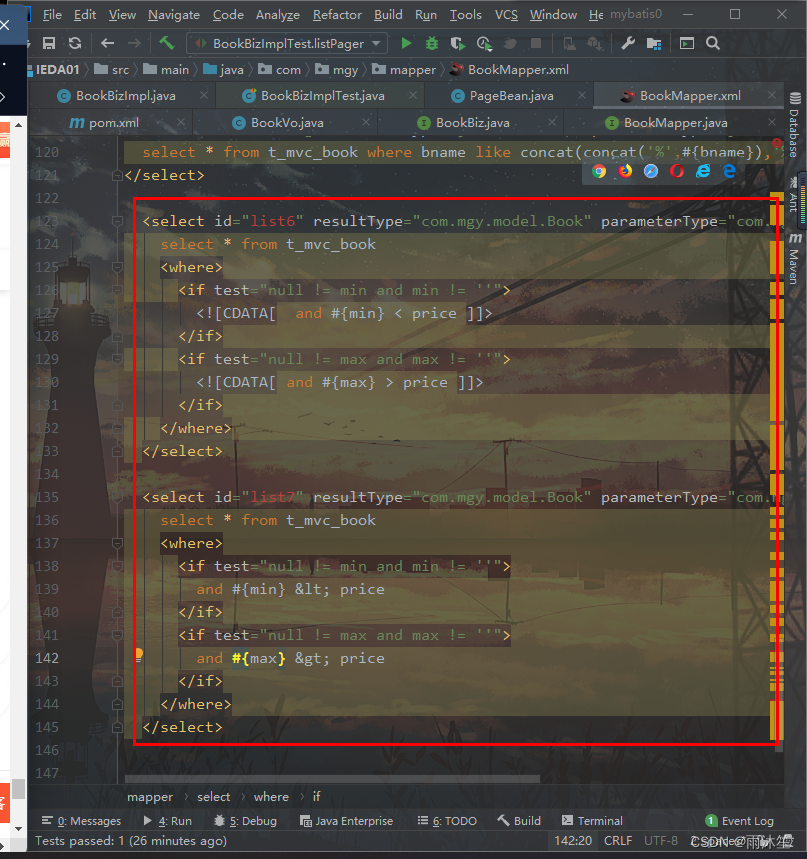The image size is (807, 859).
Task: Click the Search Everywhere magnifier
Action: (x=713, y=43)
